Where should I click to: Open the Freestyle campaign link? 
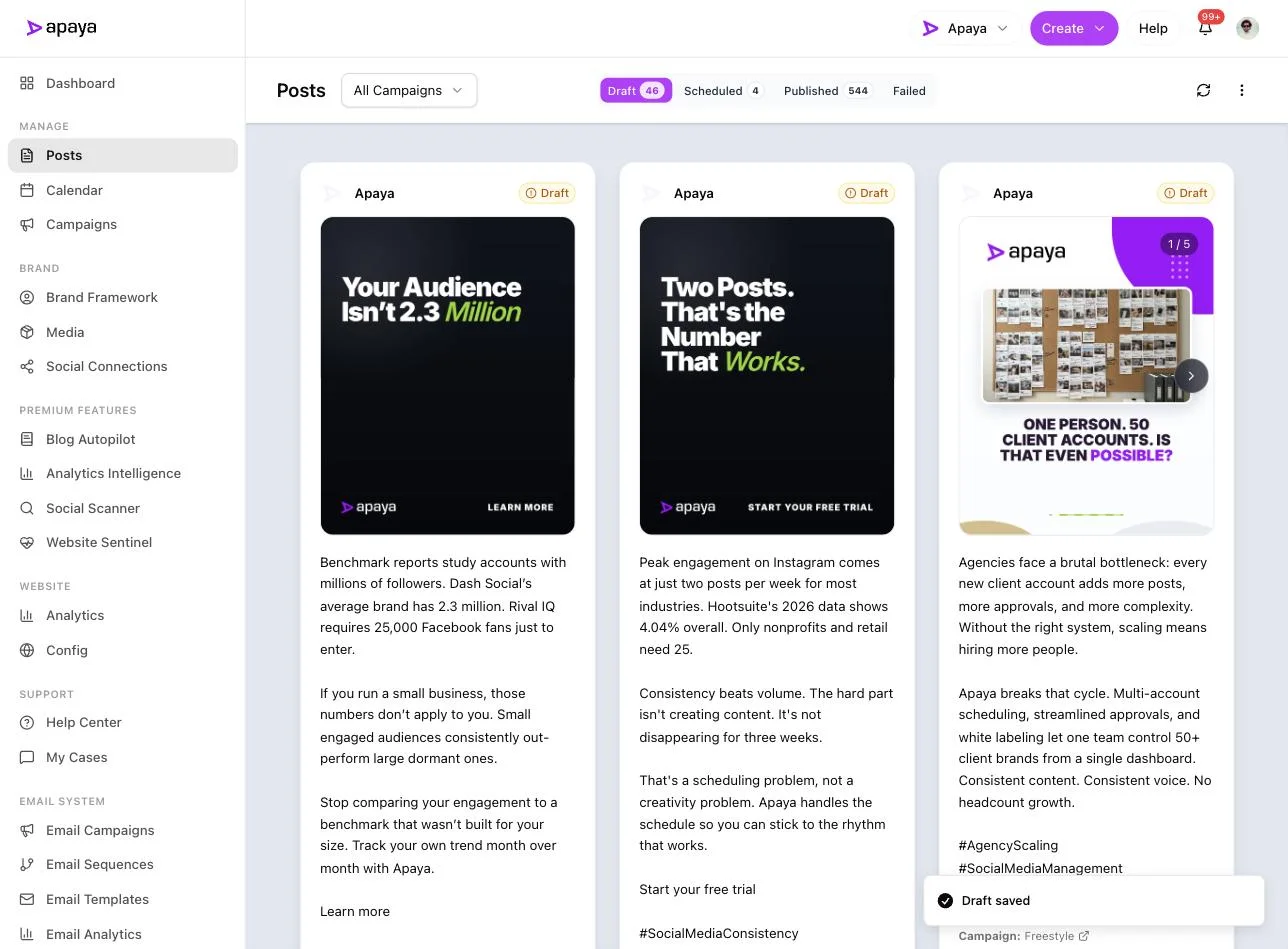[1056, 936]
